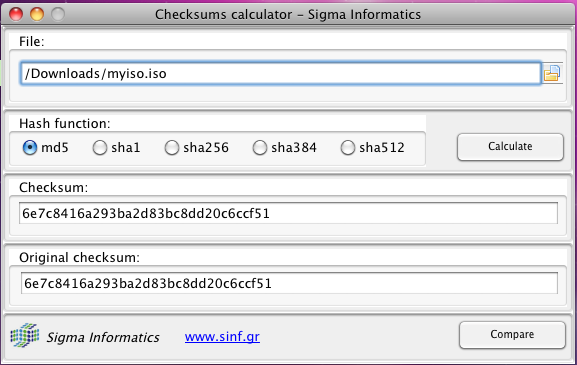Click the window title bar text
577x365 pixels.
click(x=288, y=15)
